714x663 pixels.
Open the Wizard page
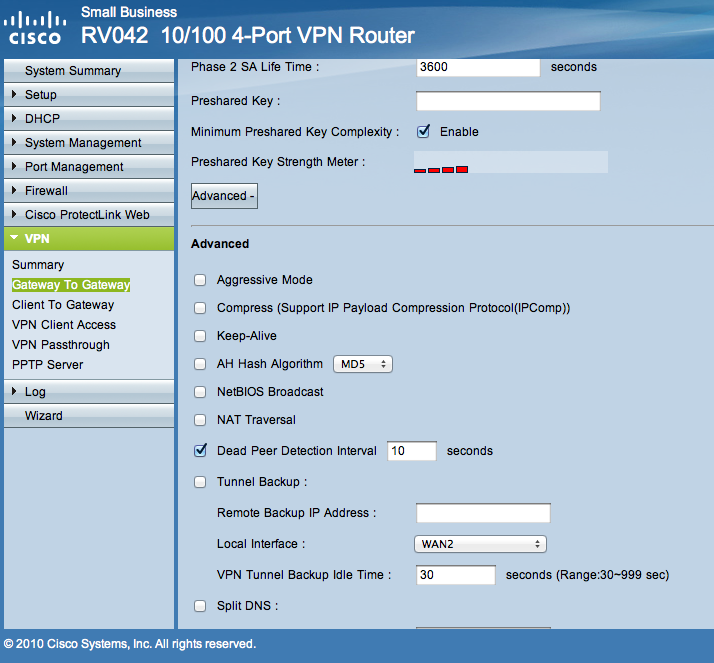pos(89,416)
